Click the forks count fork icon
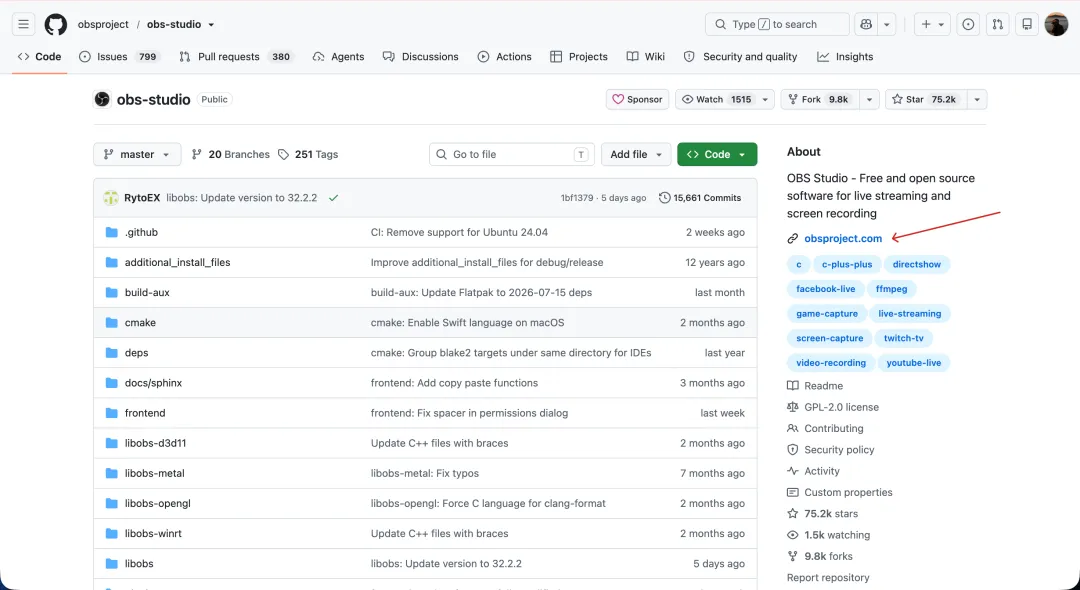 [793, 556]
